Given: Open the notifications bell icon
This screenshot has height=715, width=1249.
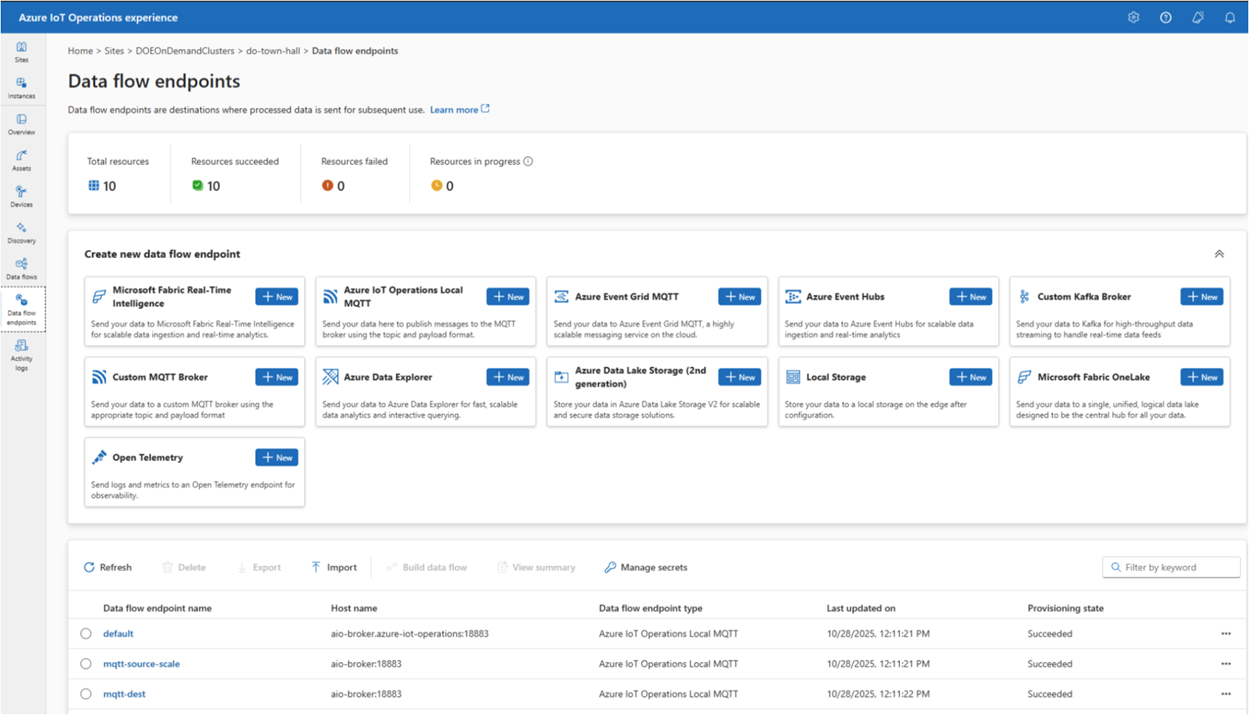Looking at the screenshot, I should [x=1230, y=18].
